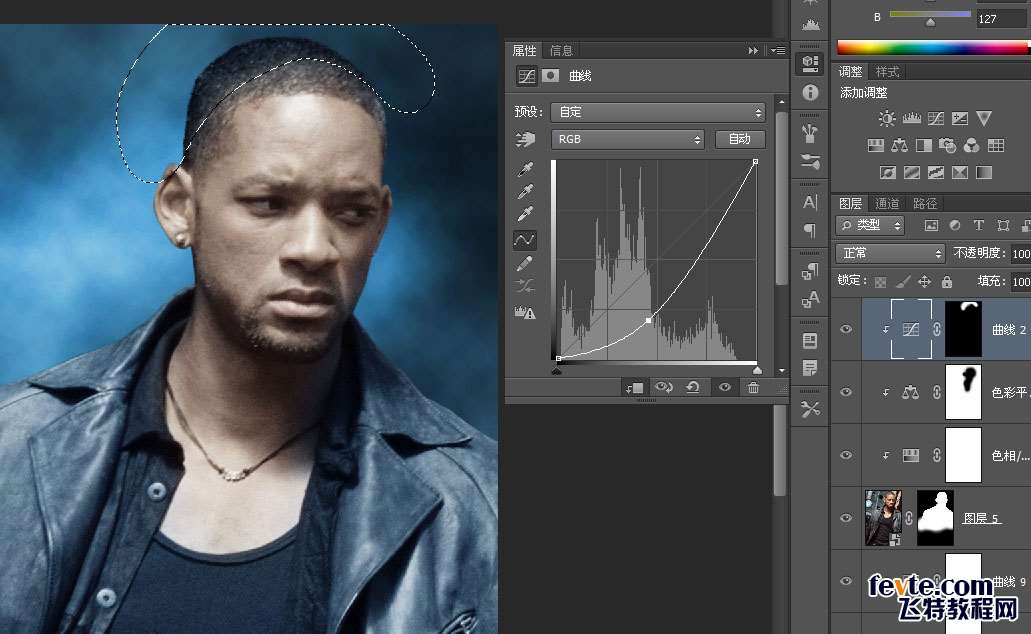Add a Black & White adjustment
This screenshot has width=1031, height=634.
point(924,145)
